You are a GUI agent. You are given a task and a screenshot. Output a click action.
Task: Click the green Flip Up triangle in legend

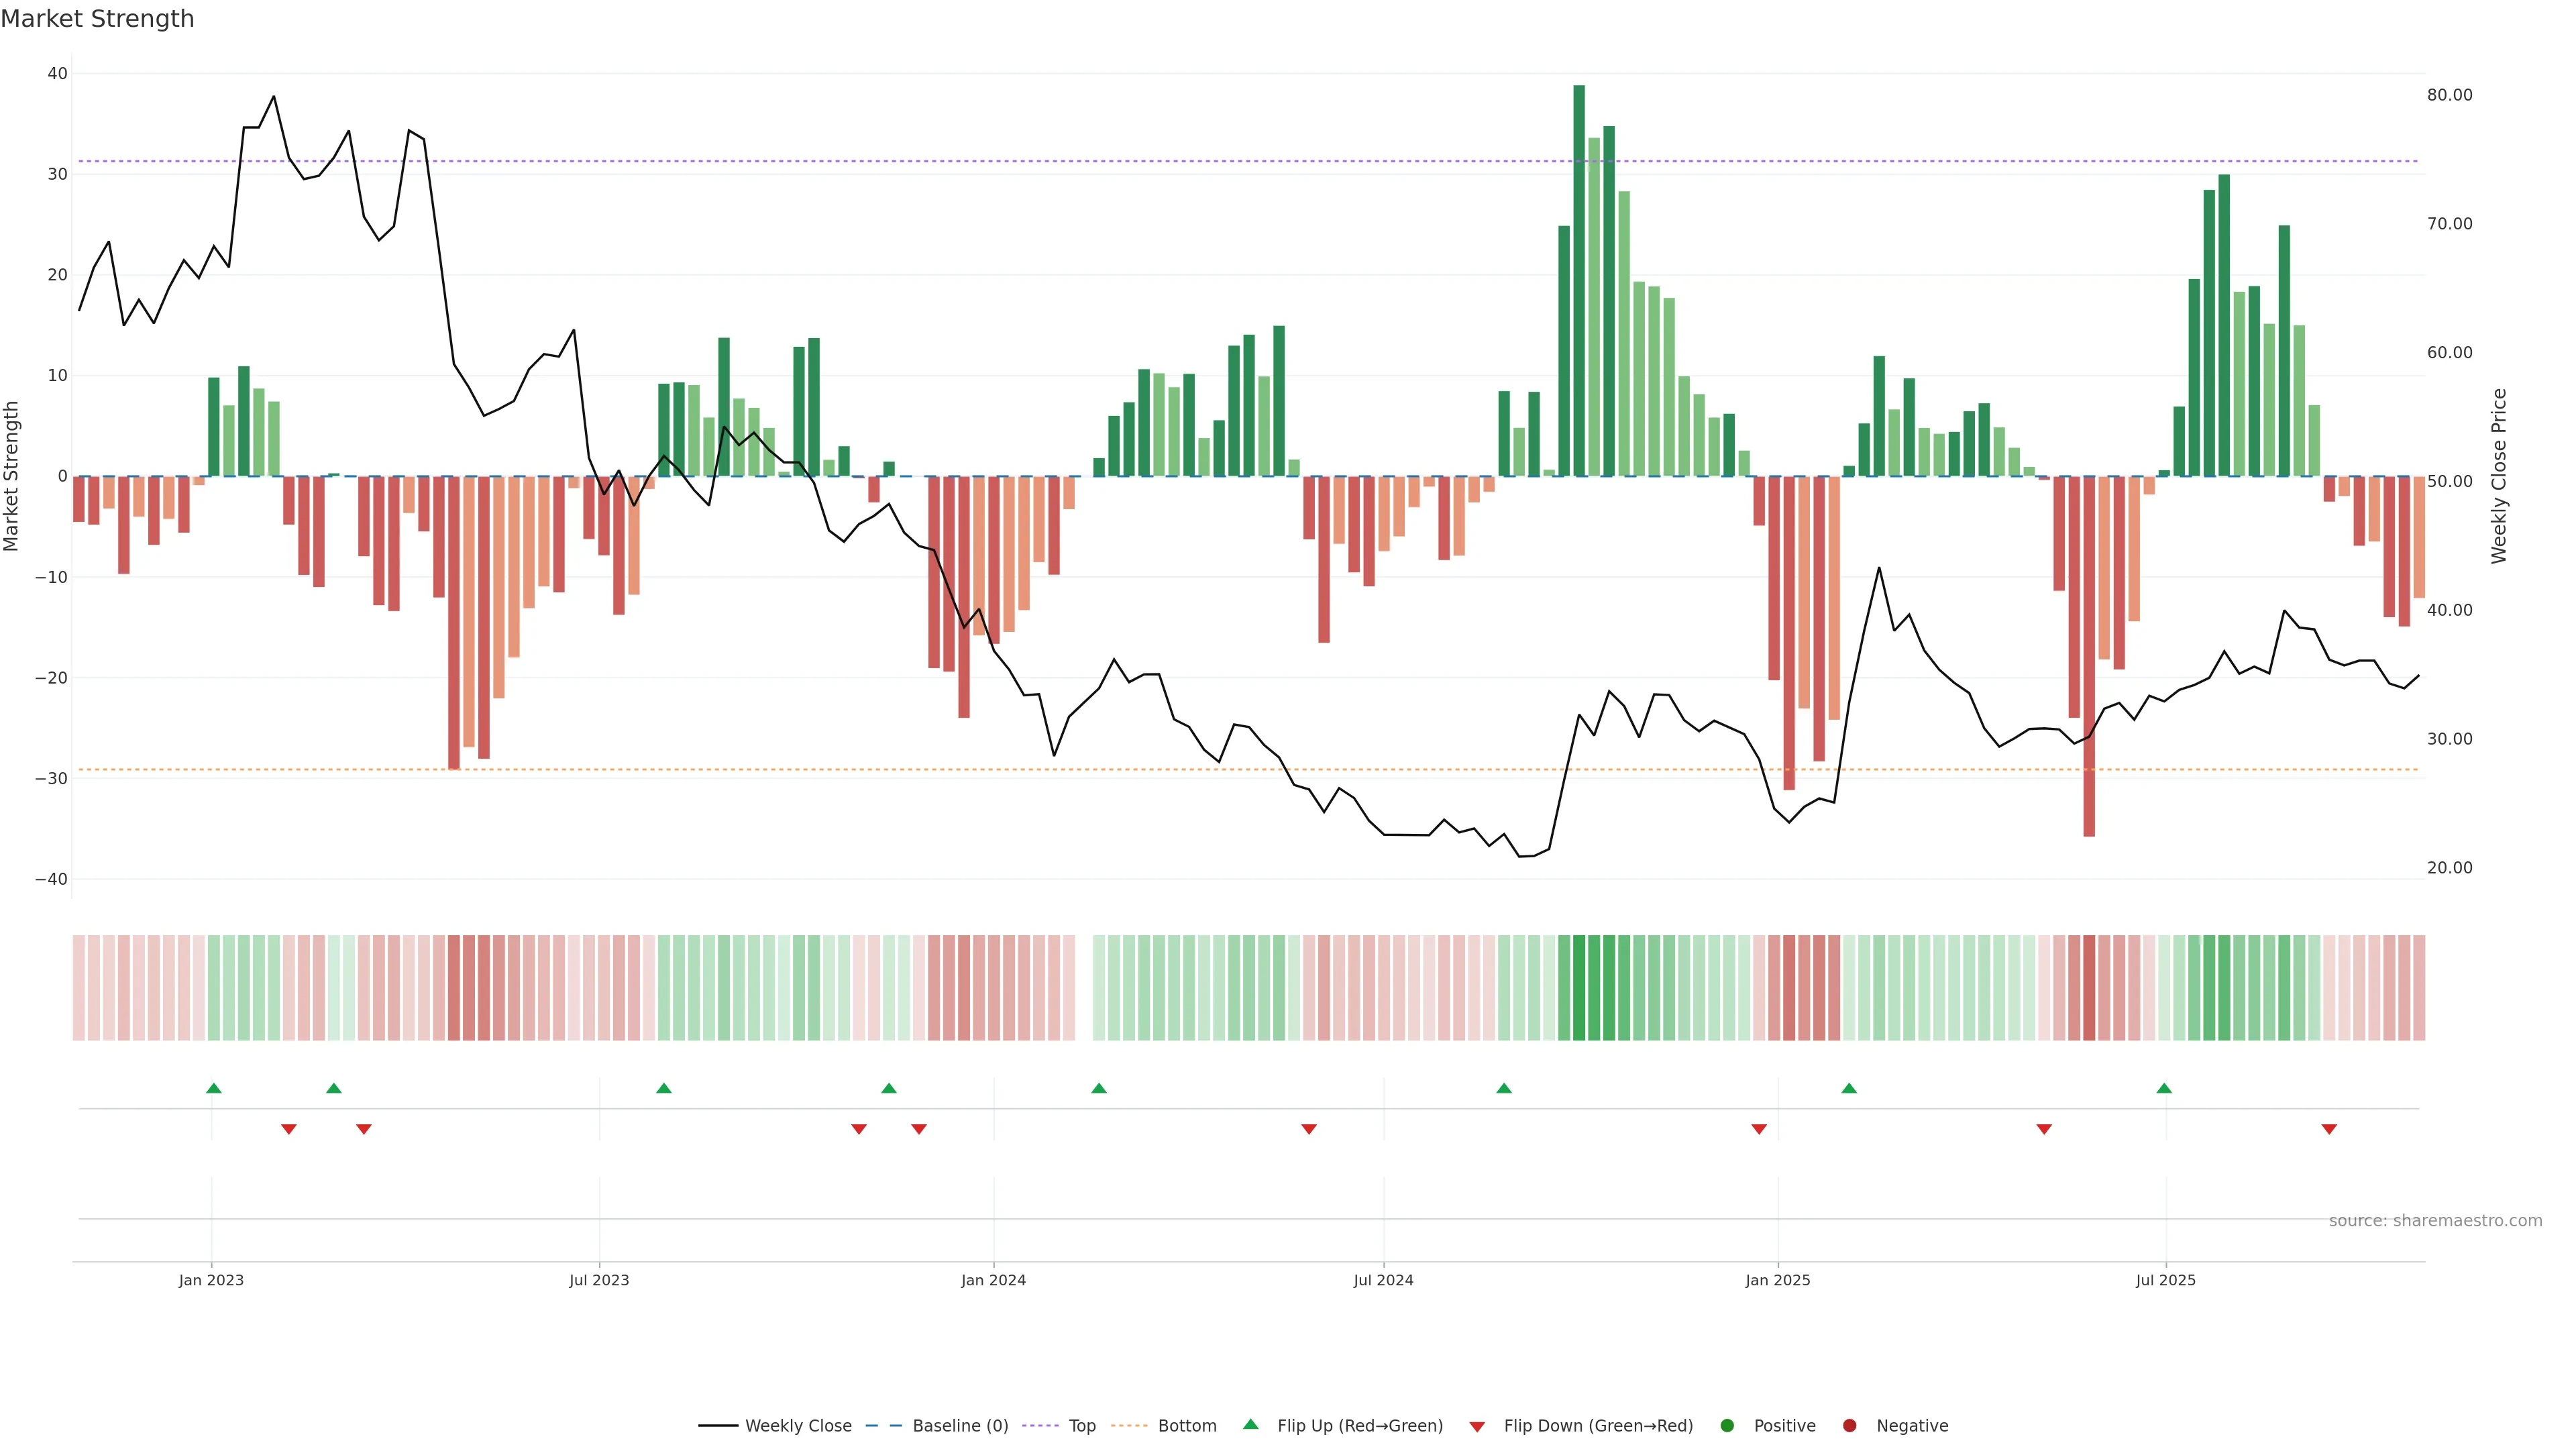[1250, 1424]
